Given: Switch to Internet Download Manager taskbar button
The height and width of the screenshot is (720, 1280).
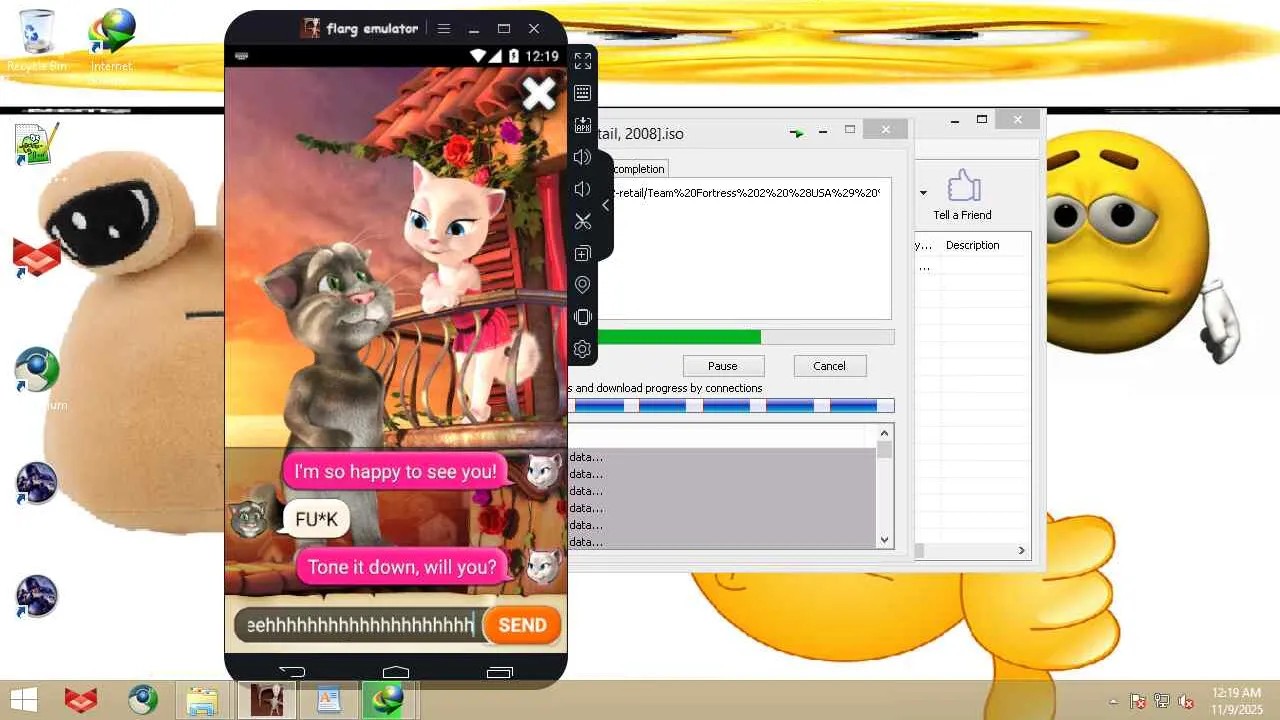Looking at the screenshot, I should (x=389, y=700).
